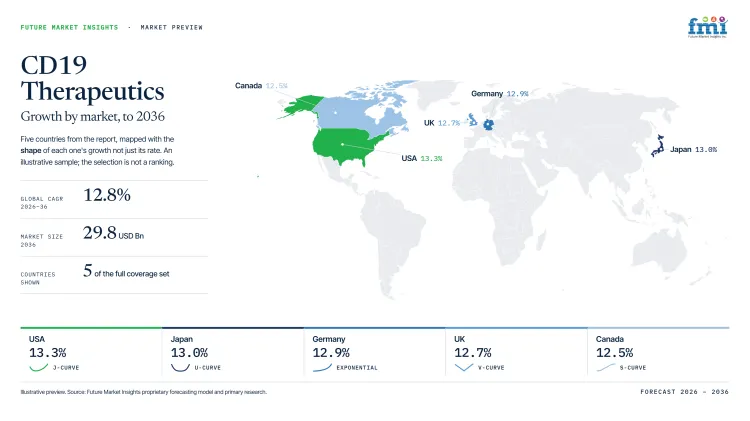This screenshot has height=421, width=750.
Task: Click the 12.7% value in UK card
Action: click(473, 353)
